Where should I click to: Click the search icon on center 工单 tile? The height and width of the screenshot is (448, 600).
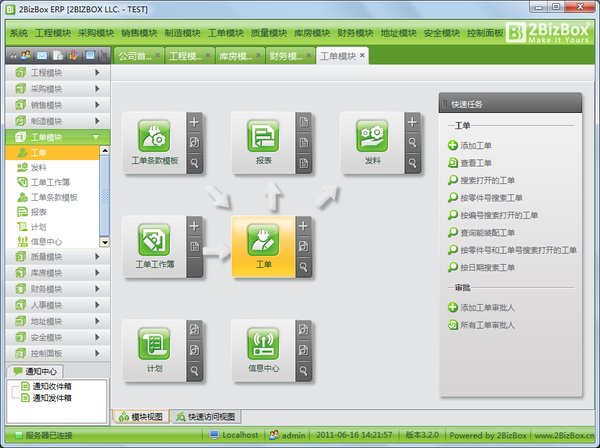tap(303, 267)
